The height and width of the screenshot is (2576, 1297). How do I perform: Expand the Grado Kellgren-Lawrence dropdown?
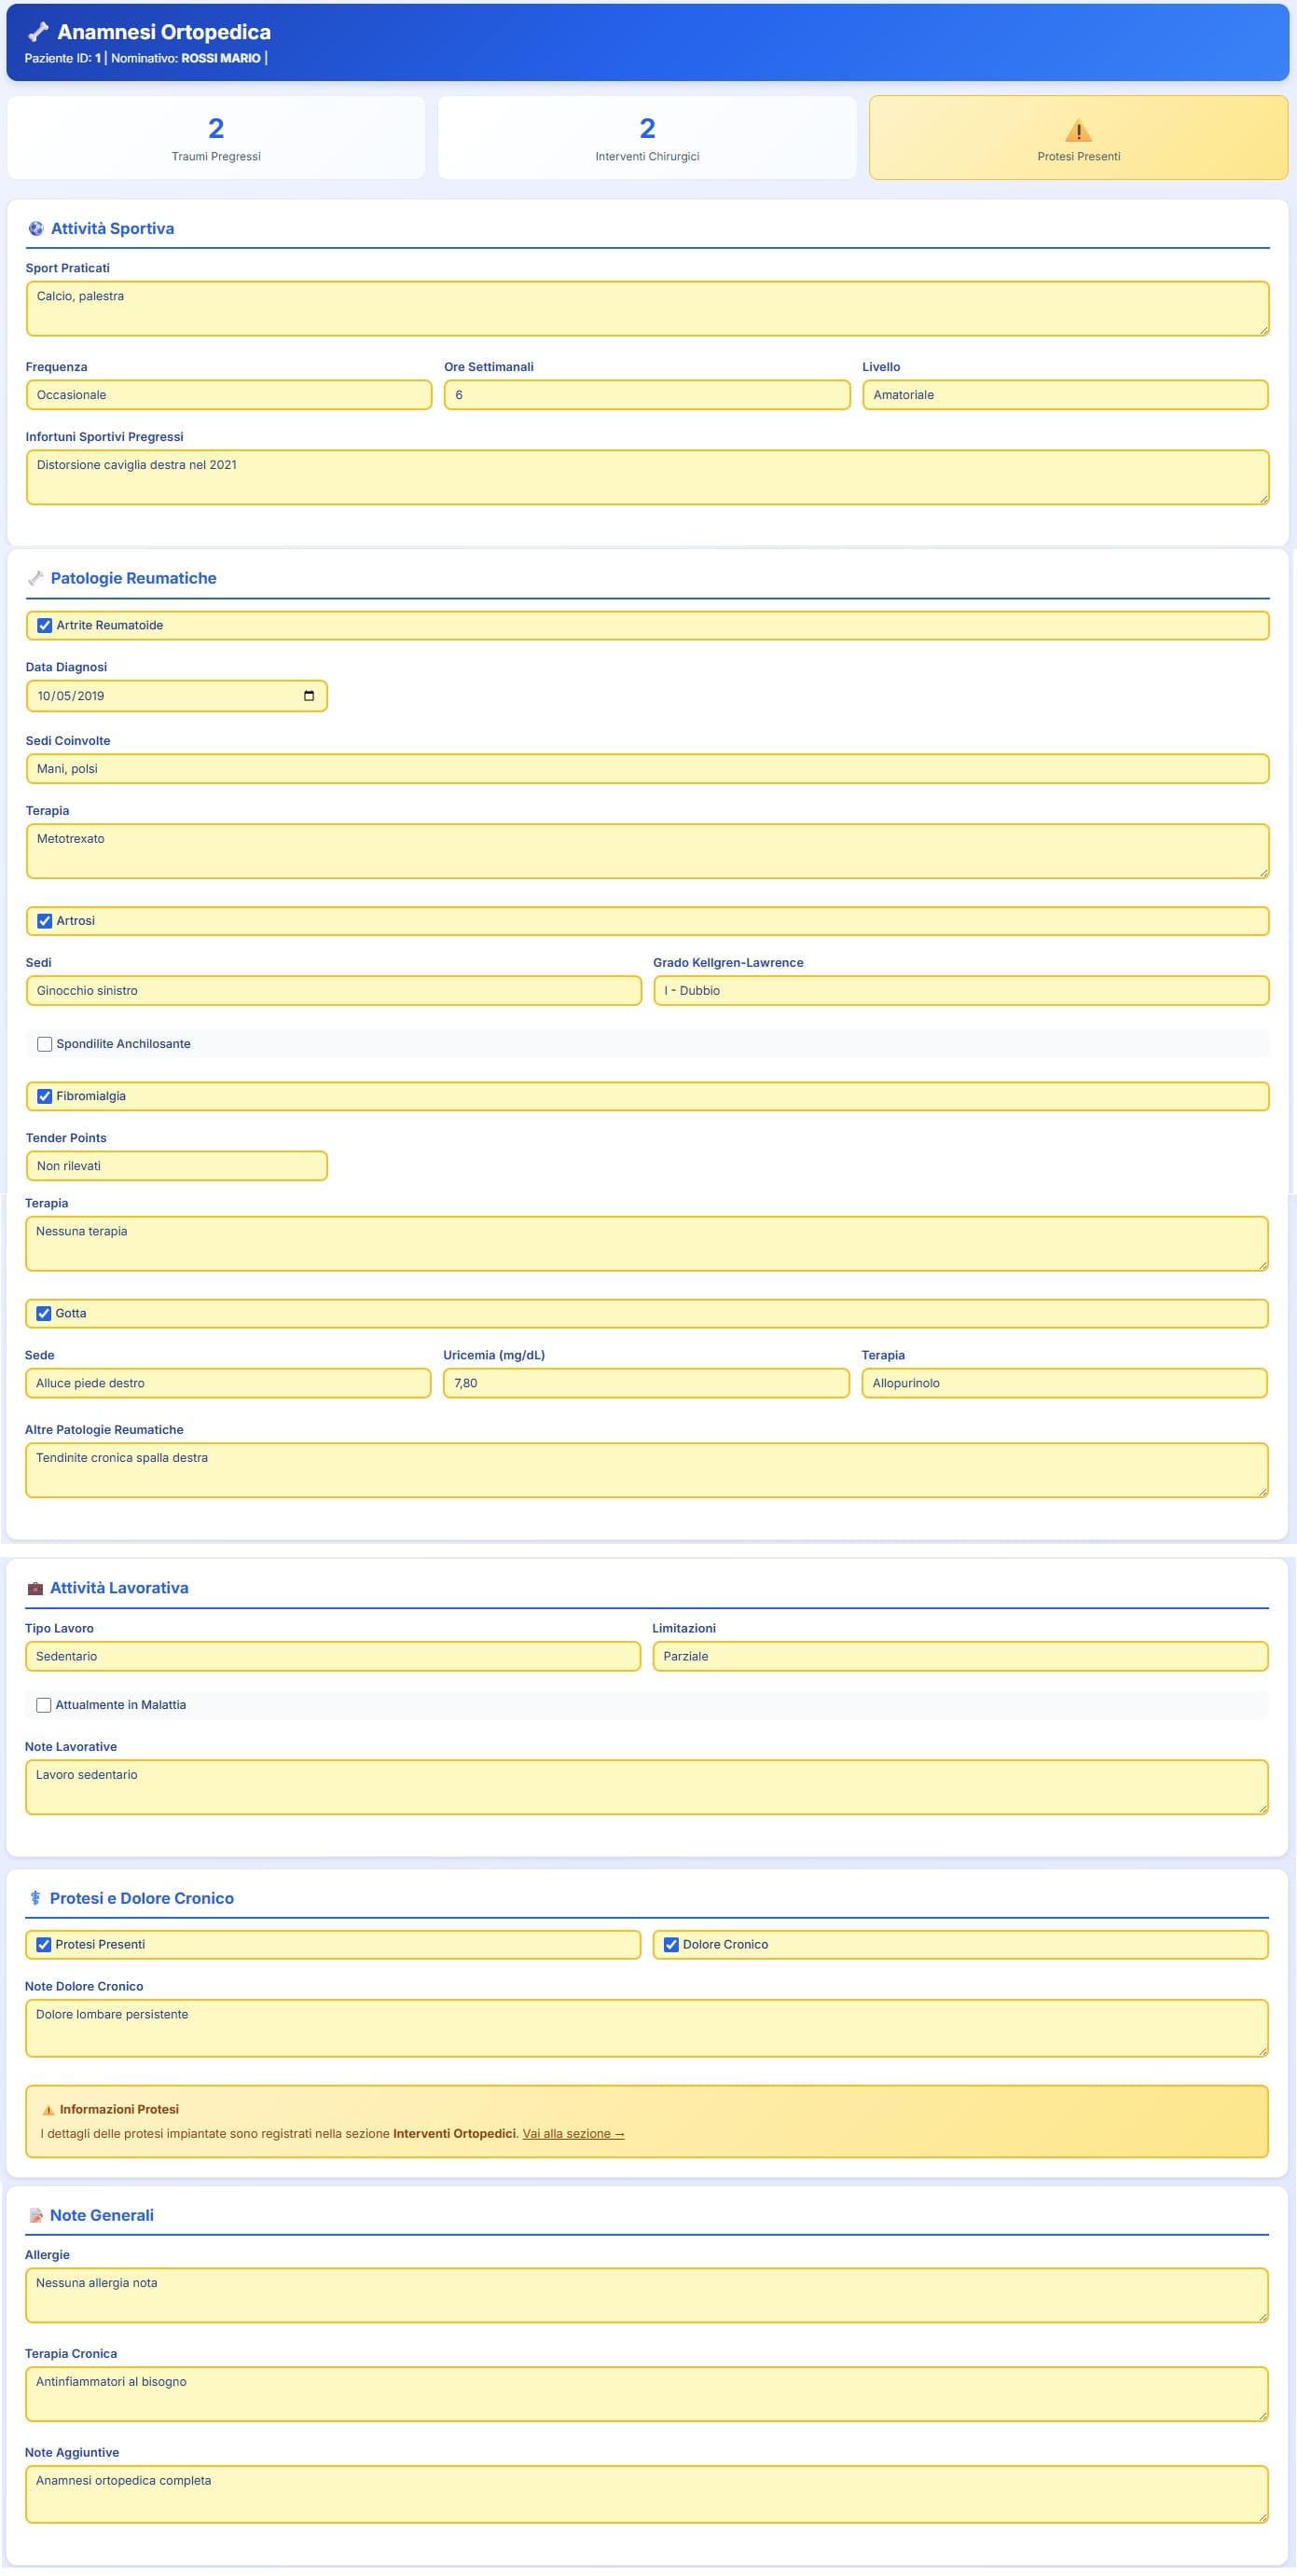click(x=960, y=991)
